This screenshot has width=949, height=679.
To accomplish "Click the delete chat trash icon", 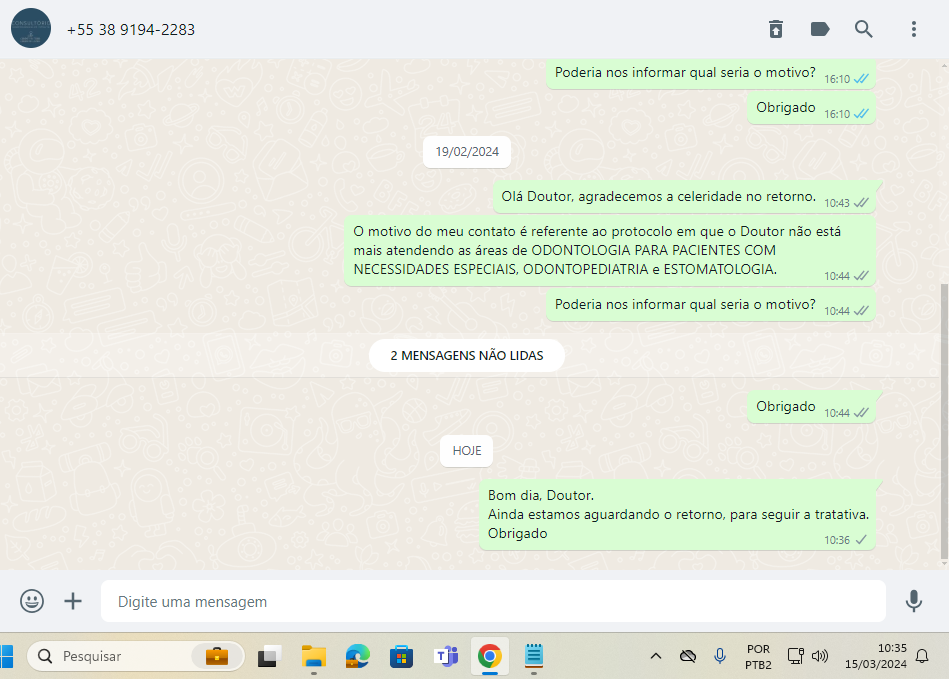I will pos(776,29).
